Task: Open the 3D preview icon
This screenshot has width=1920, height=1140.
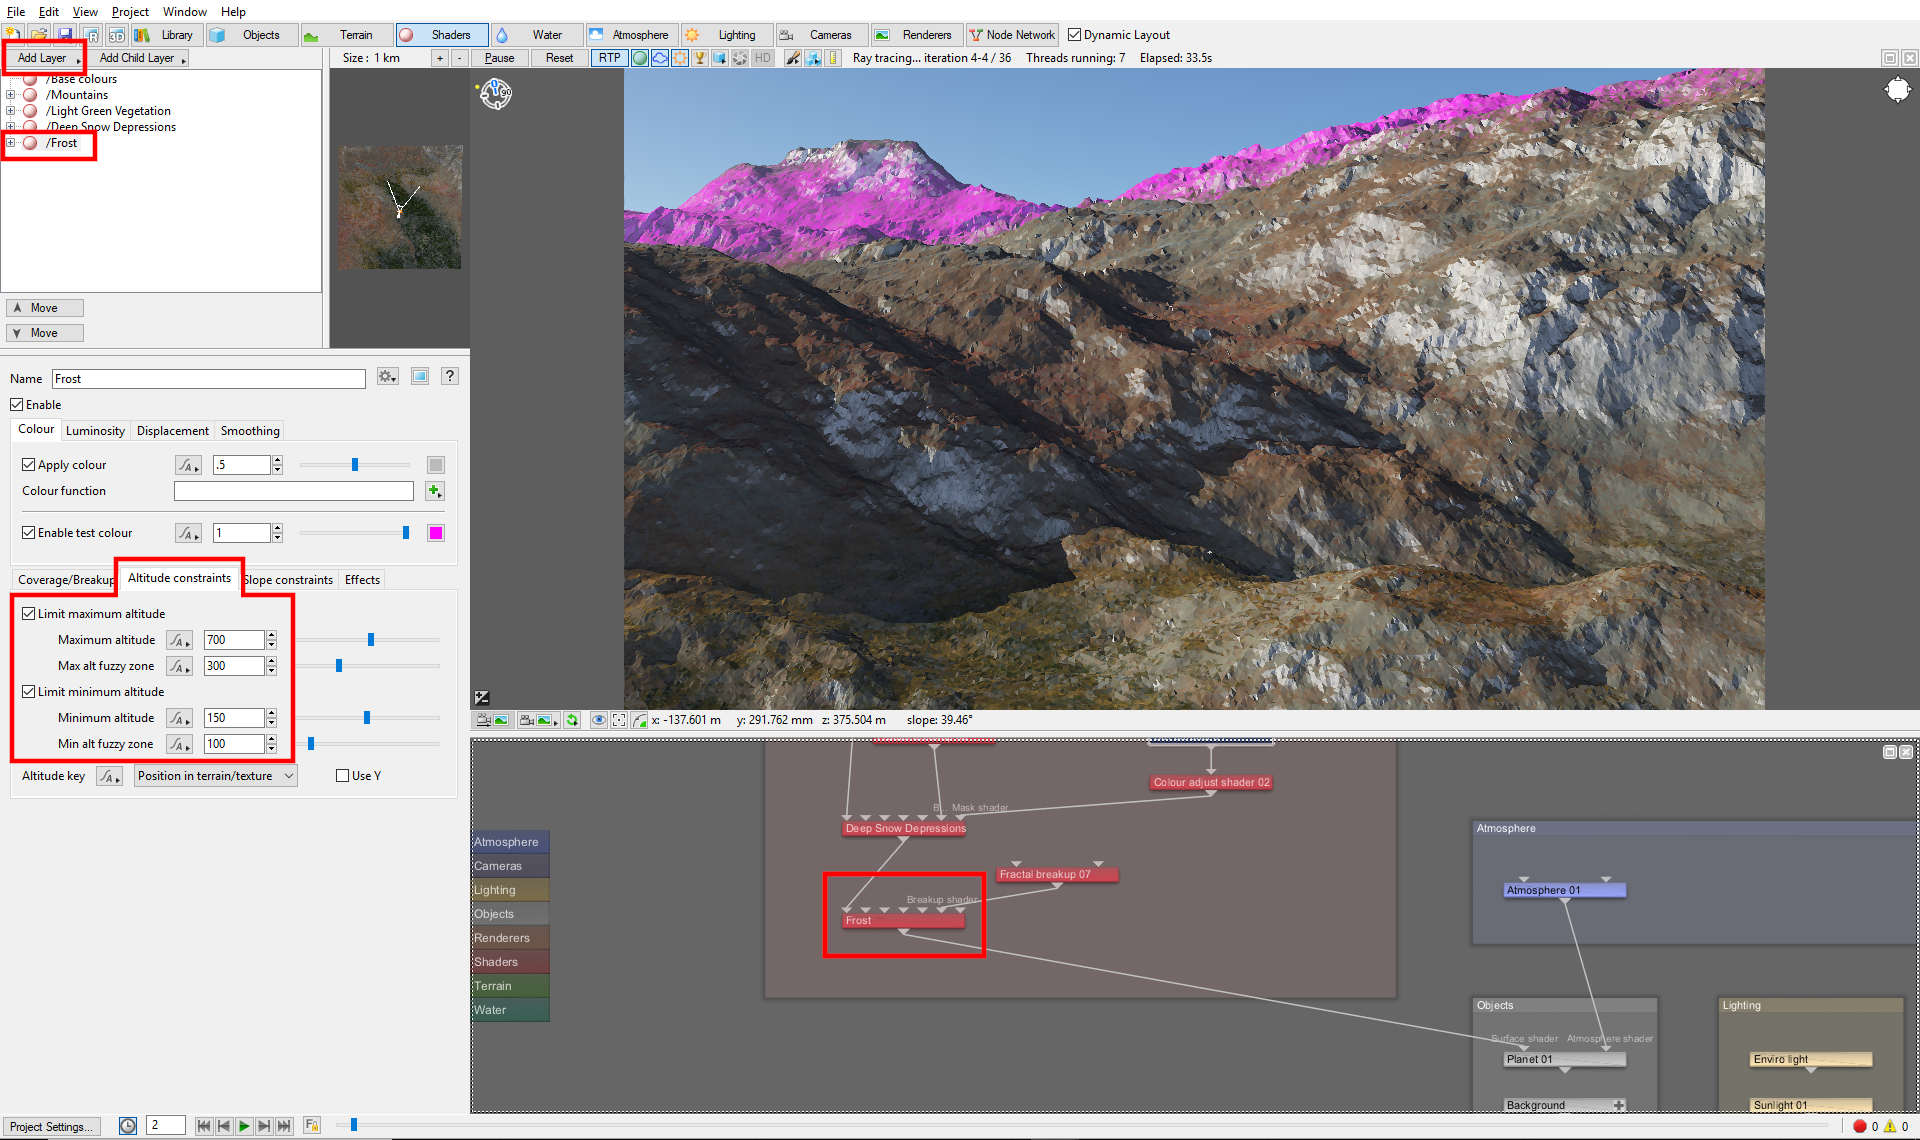Action: coord(117,35)
